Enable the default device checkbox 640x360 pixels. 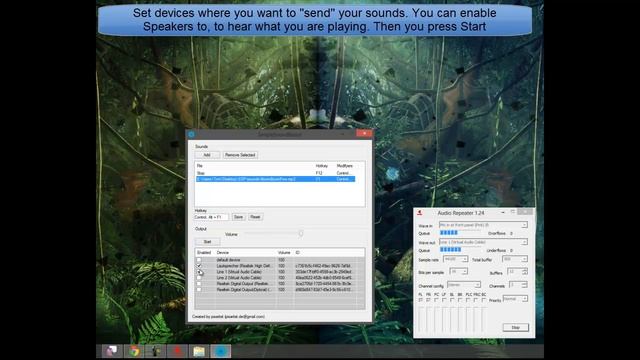coord(199,260)
